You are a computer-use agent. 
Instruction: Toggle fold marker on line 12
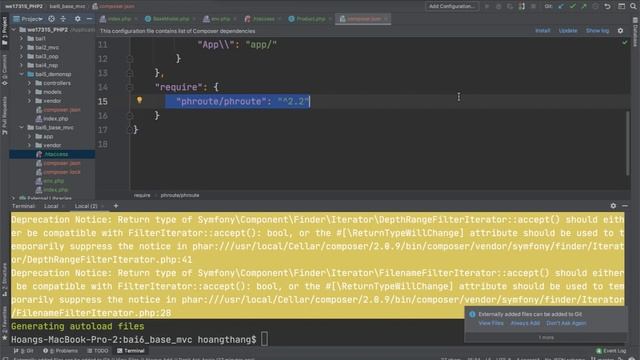130,59
